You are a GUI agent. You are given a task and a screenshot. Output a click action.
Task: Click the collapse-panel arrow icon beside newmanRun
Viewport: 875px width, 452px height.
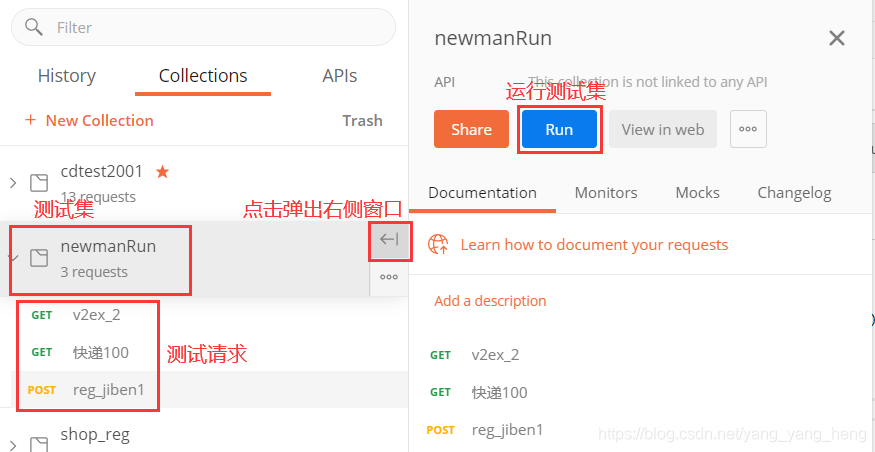point(389,240)
